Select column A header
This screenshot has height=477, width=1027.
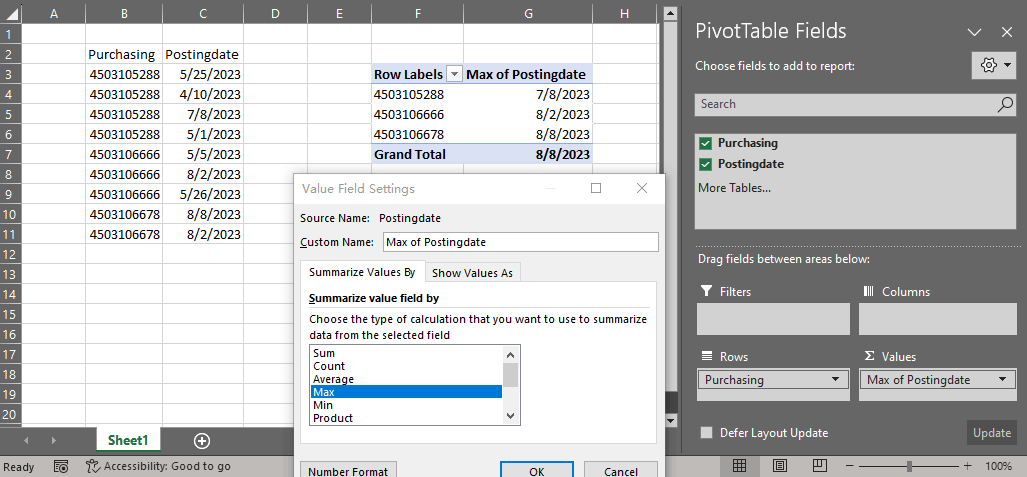pyautogui.click(x=54, y=14)
